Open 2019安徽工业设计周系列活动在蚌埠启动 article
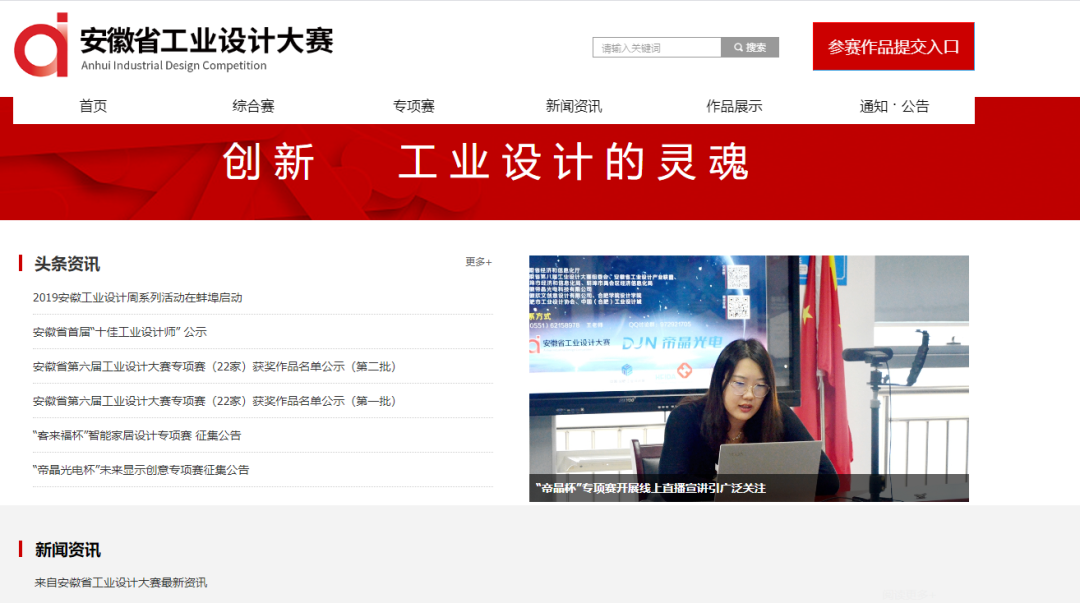Image resolution: width=1080 pixels, height=603 pixels. click(x=138, y=298)
